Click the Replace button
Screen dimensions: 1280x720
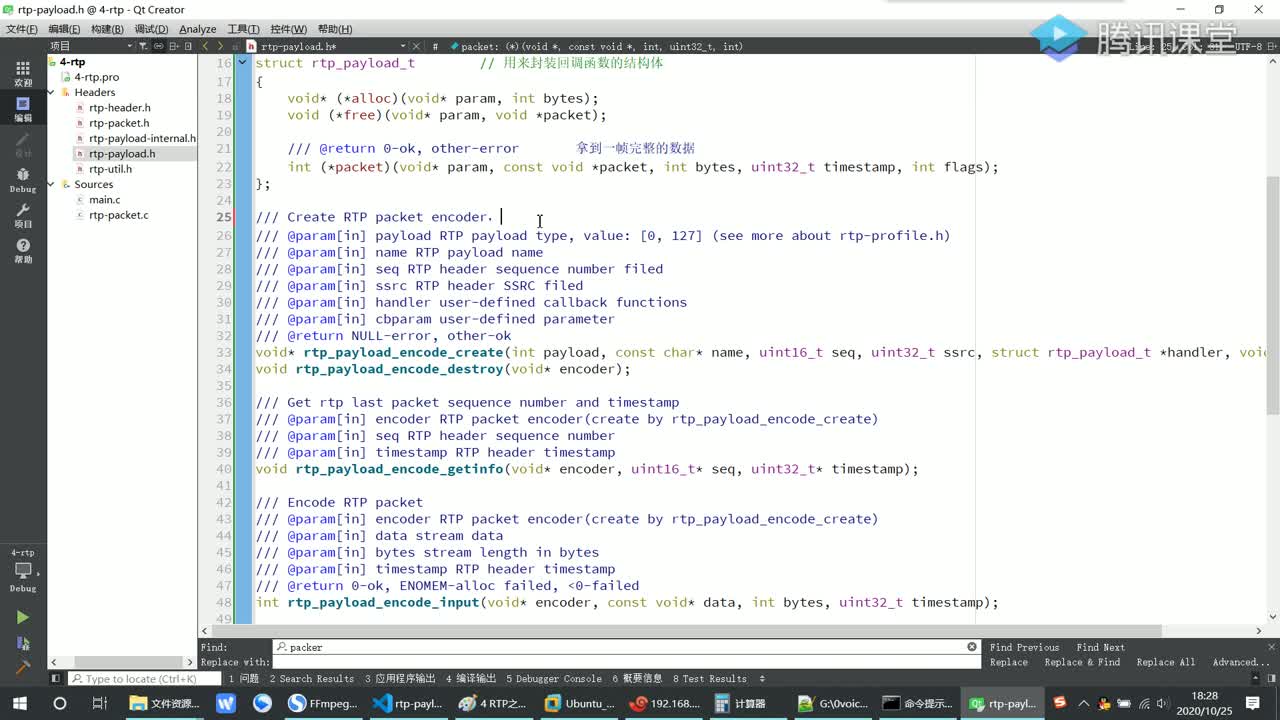tap(1008, 662)
